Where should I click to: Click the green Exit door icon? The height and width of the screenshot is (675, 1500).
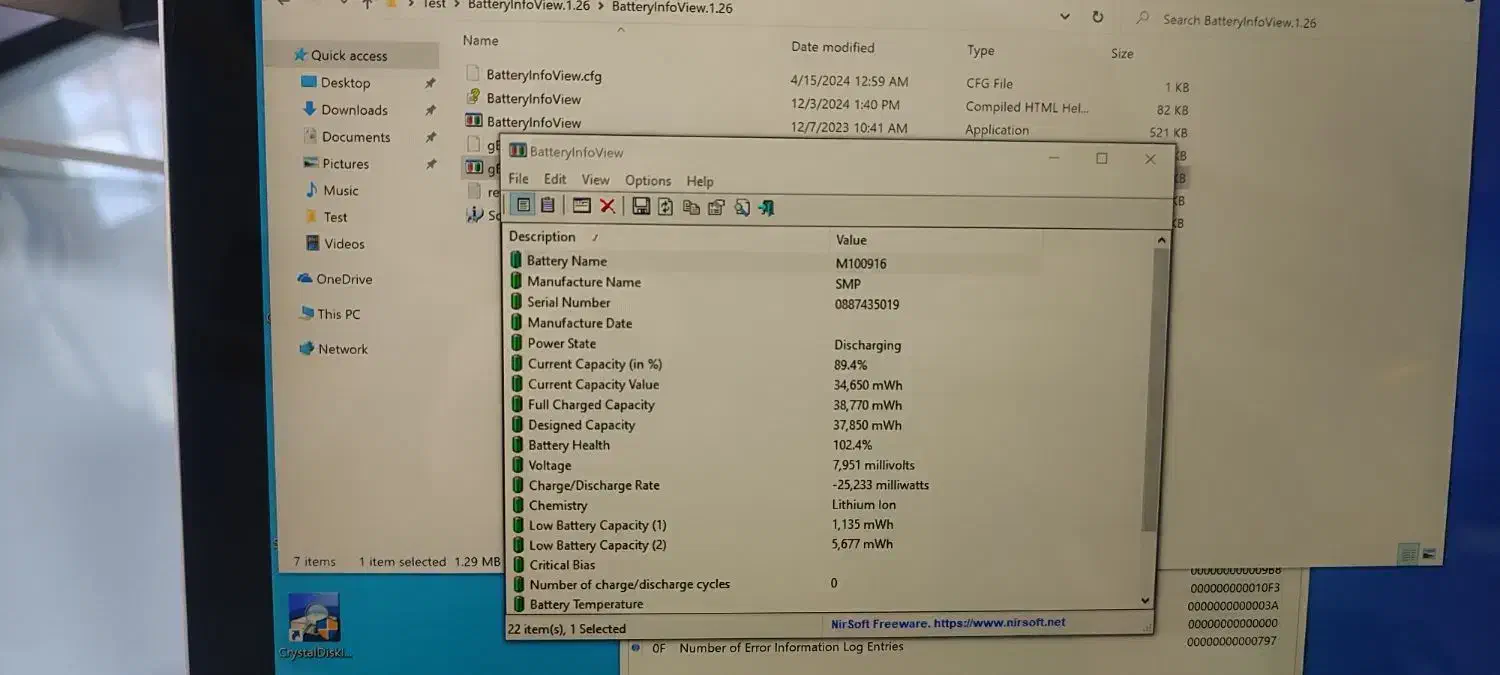767,207
